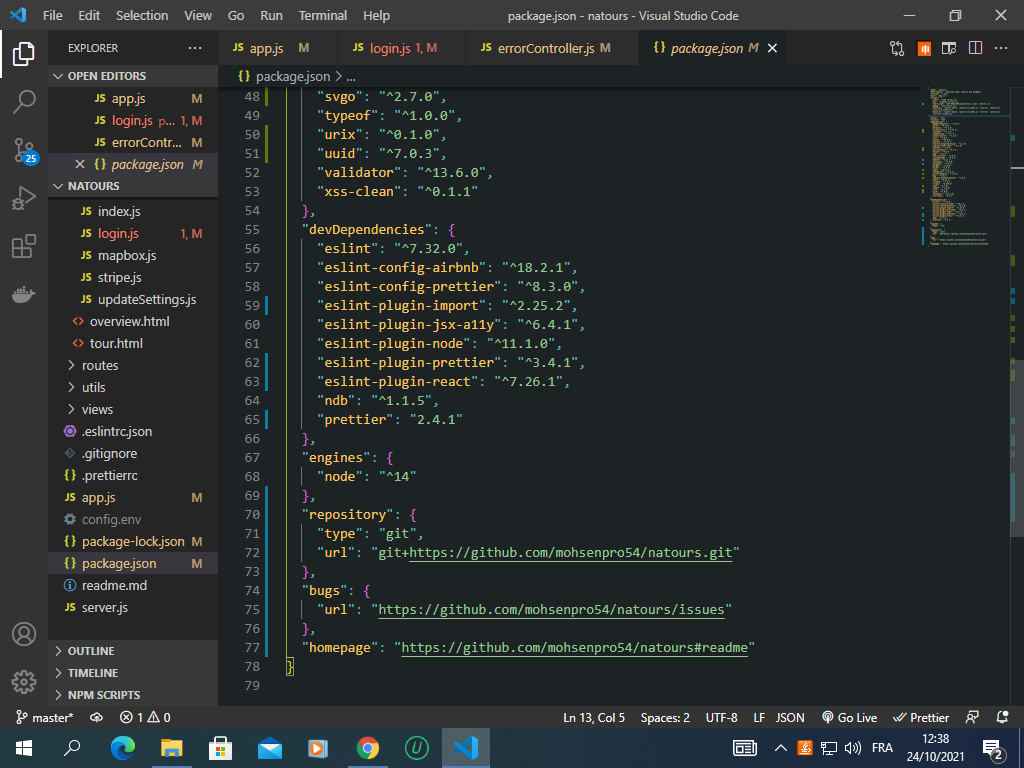The width and height of the screenshot is (1024, 768).
Task: Switch to the app.js editor tab
Action: click(277, 48)
